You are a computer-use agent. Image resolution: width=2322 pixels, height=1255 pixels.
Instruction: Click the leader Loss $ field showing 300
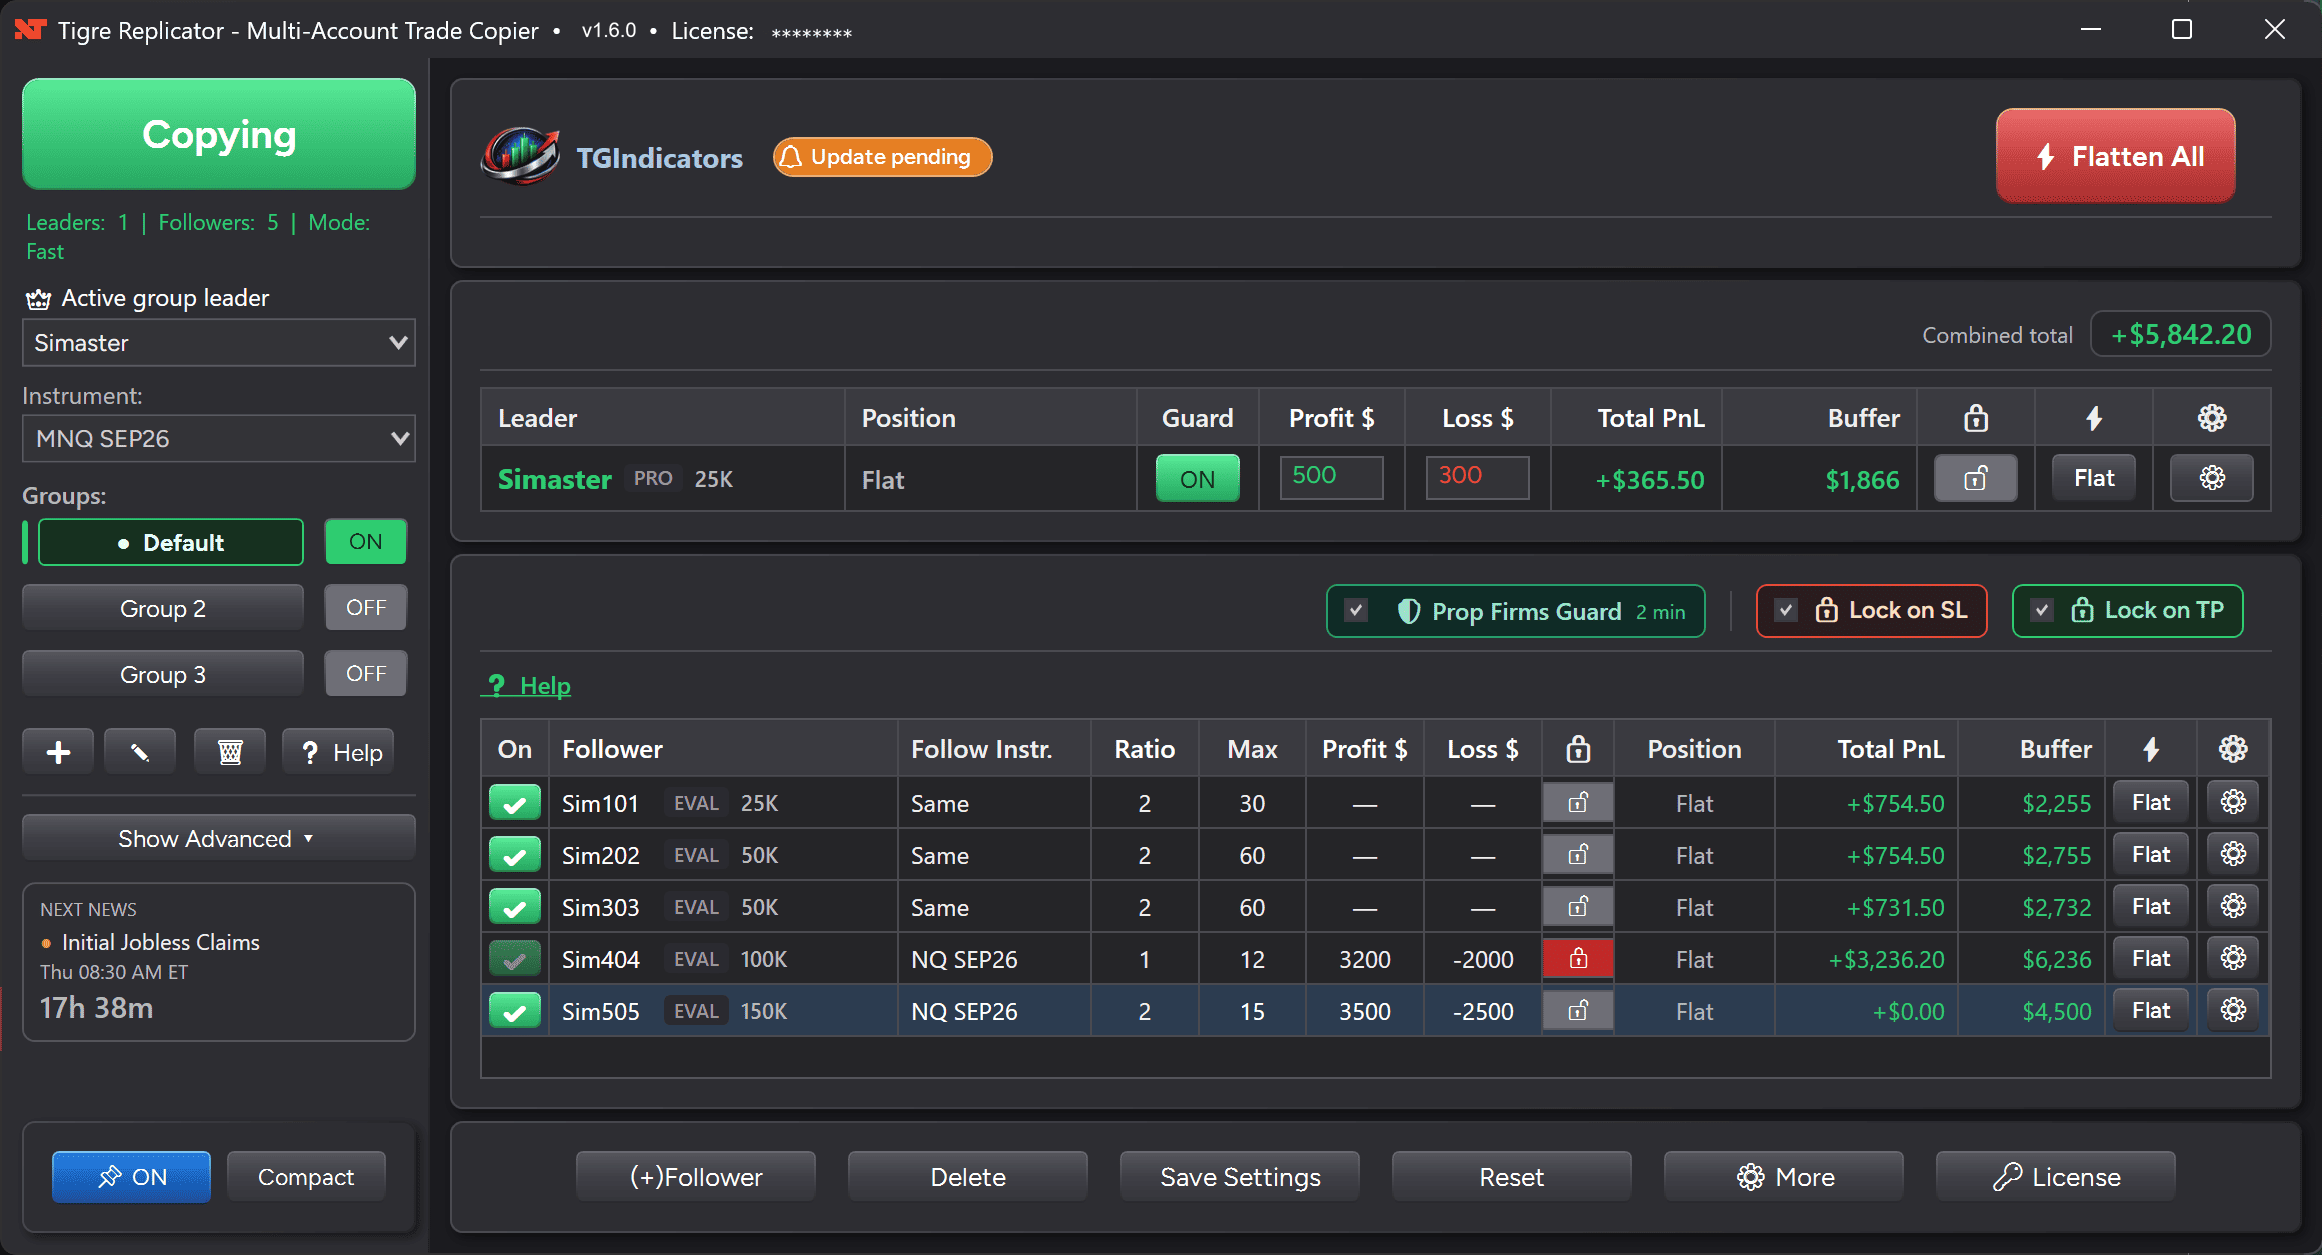coord(1477,477)
